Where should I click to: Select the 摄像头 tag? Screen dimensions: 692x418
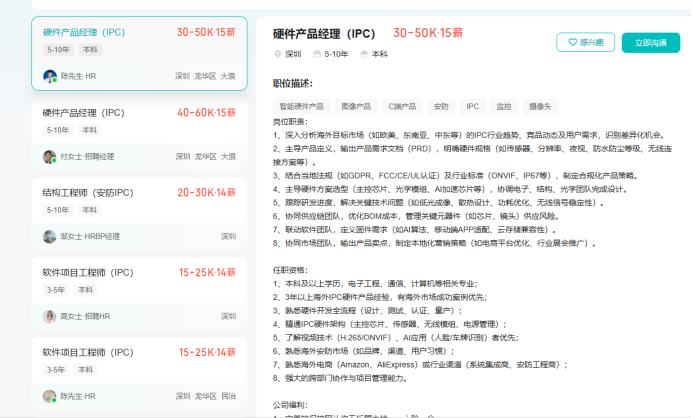[540, 105]
